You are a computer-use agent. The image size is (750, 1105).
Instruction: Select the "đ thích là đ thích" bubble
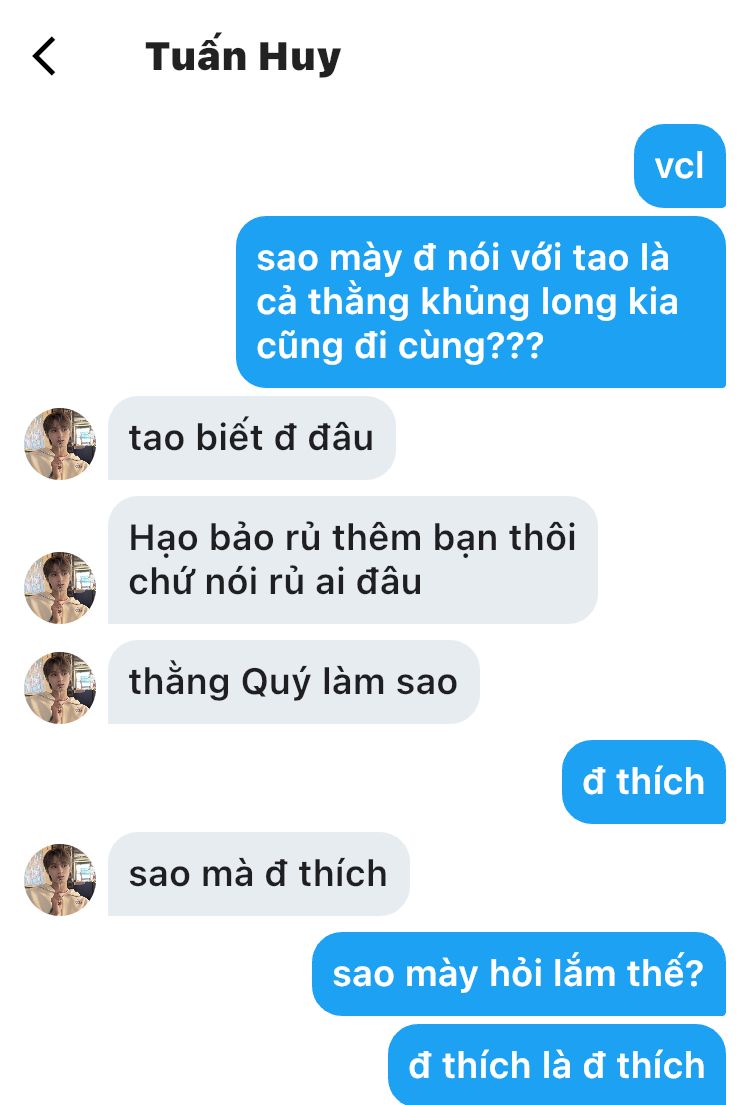click(x=557, y=1064)
